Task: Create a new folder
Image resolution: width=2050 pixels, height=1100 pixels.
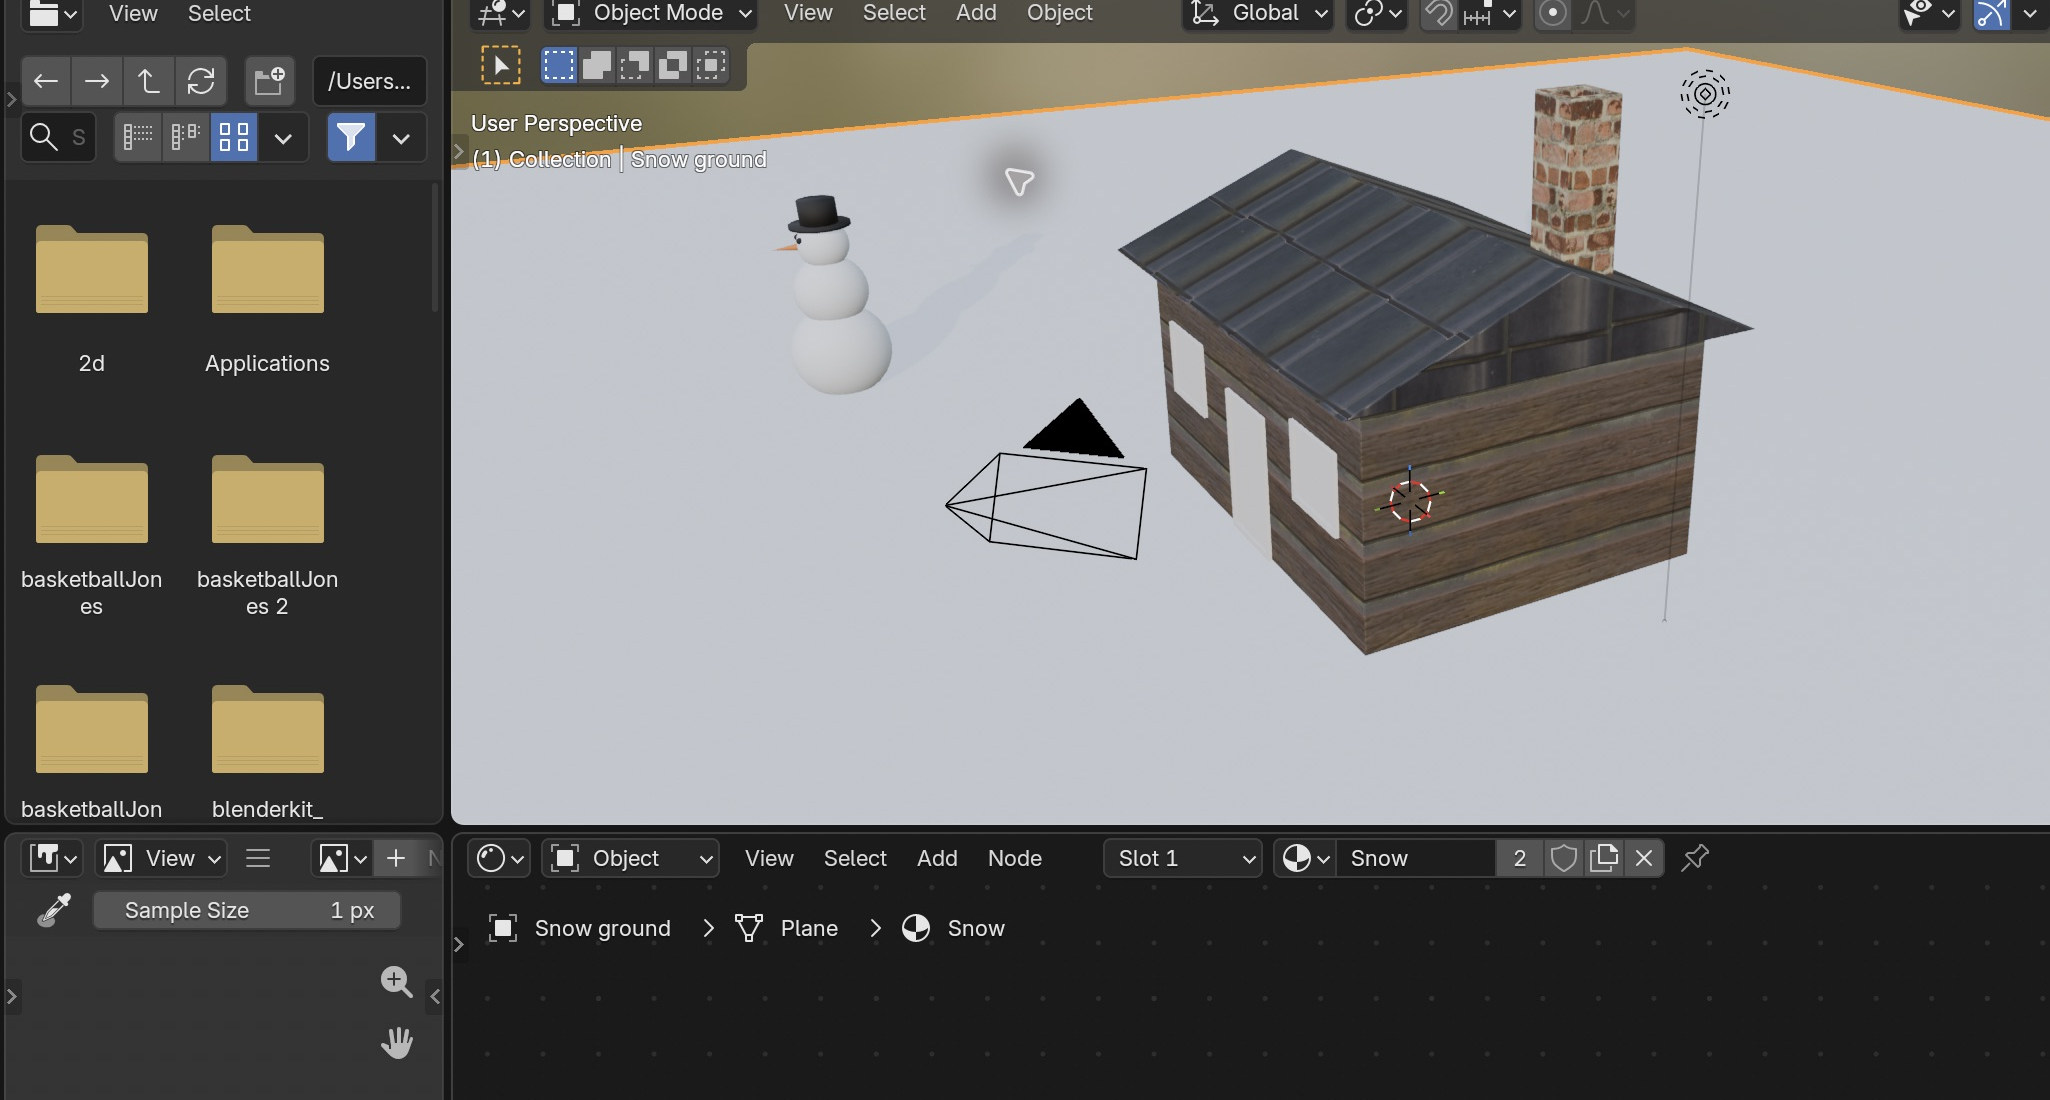Action: pyautogui.click(x=269, y=81)
